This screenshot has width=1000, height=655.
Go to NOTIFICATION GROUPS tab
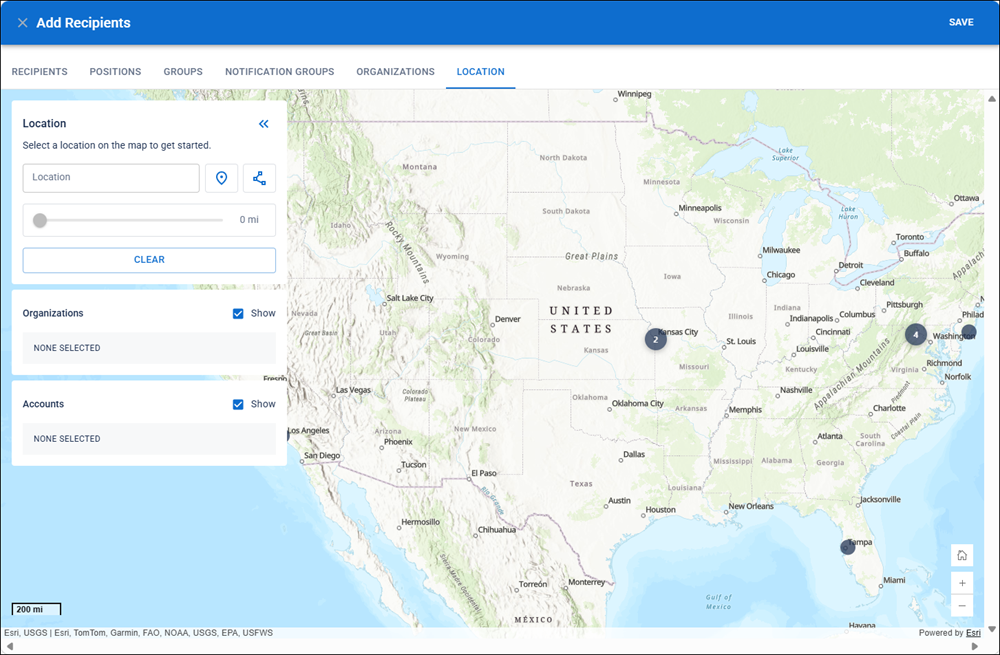pyautogui.click(x=279, y=71)
